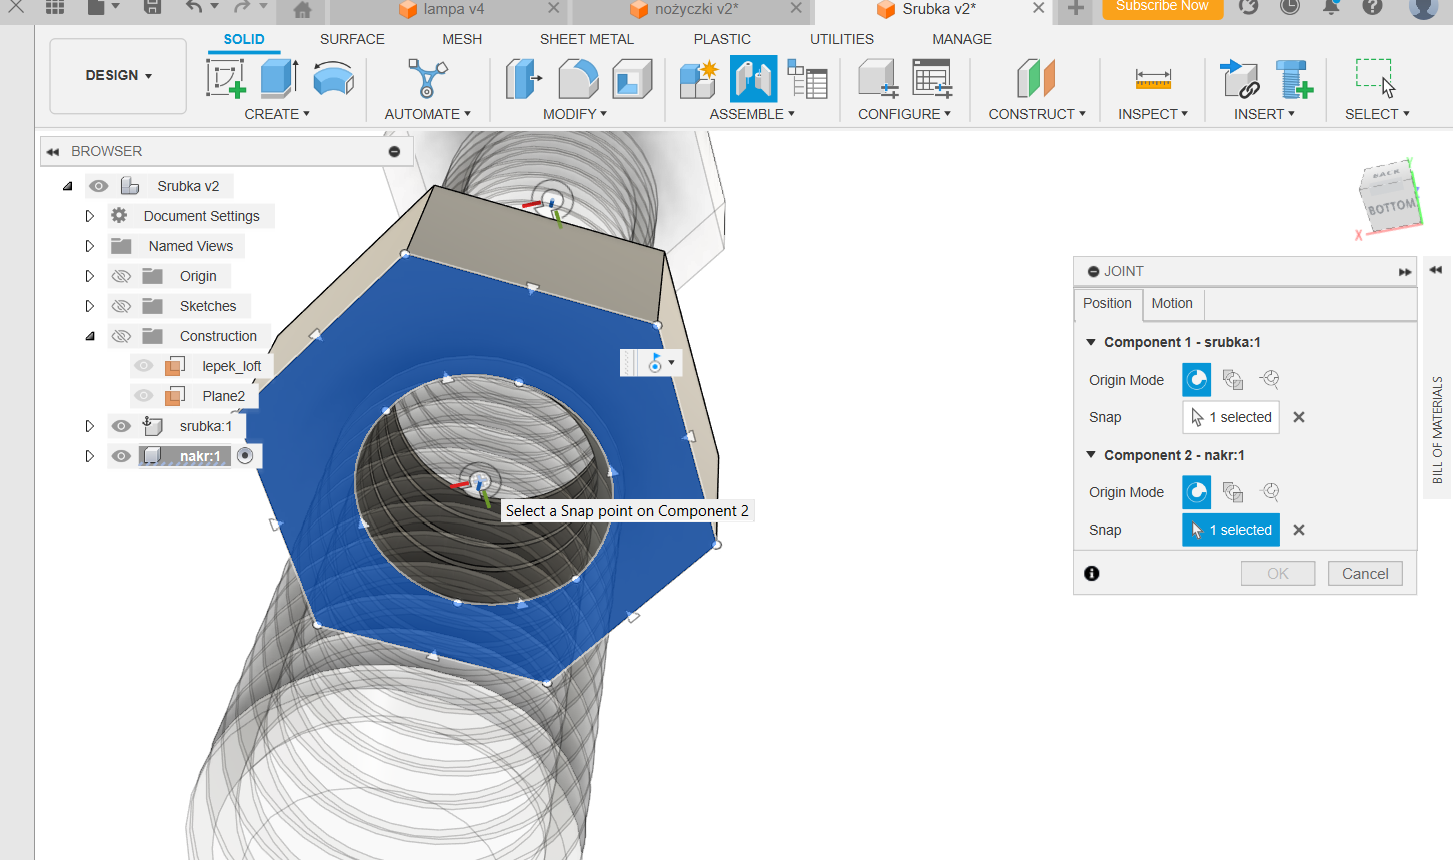Click the New Component icon
The image size is (1453, 860).
tap(699, 78)
